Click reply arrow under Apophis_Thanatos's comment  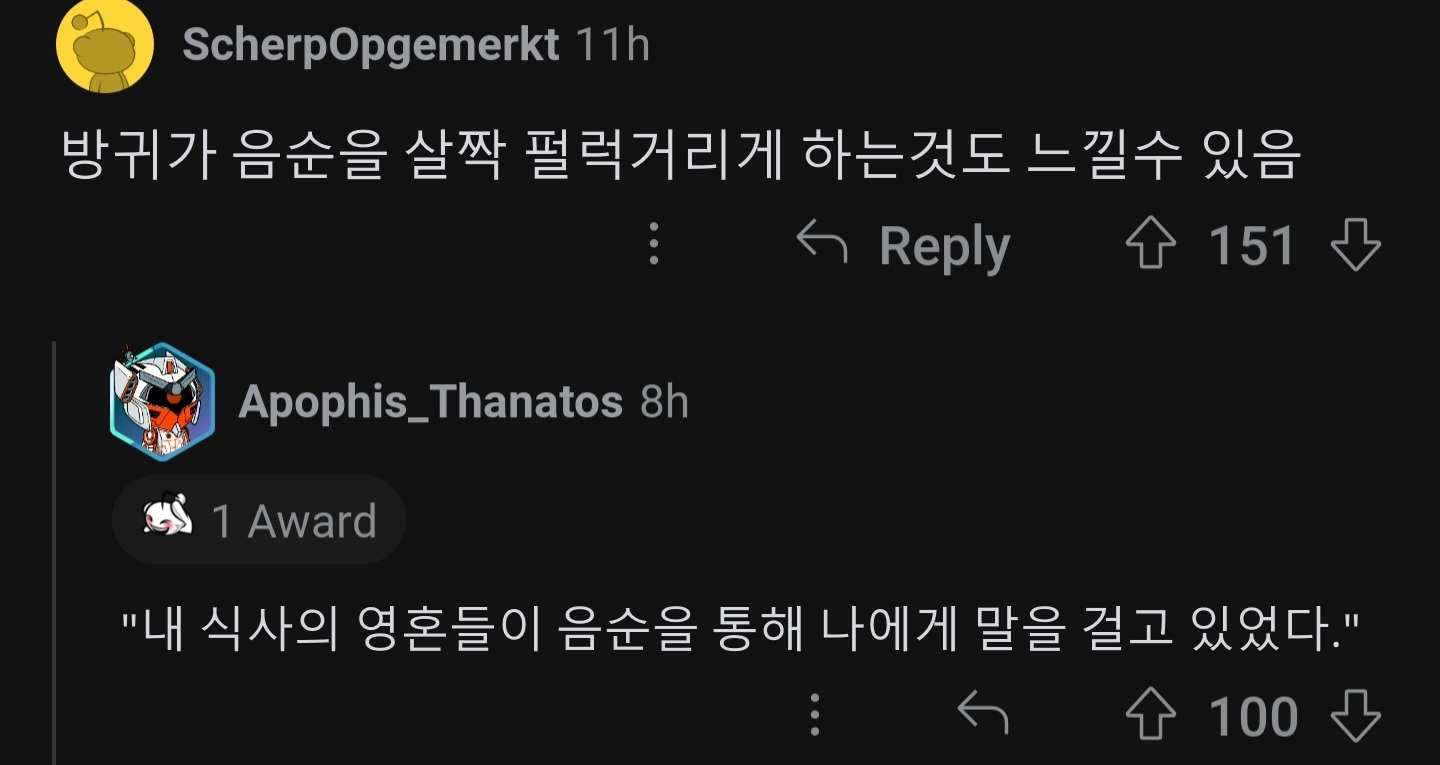pos(983,714)
